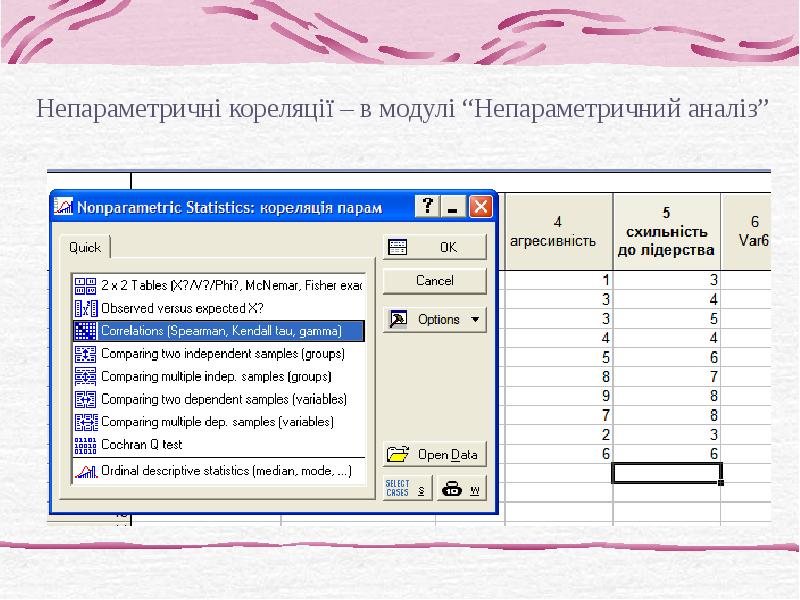Click the Observed versus expected icon
800x600 pixels.
click(85, 308)
